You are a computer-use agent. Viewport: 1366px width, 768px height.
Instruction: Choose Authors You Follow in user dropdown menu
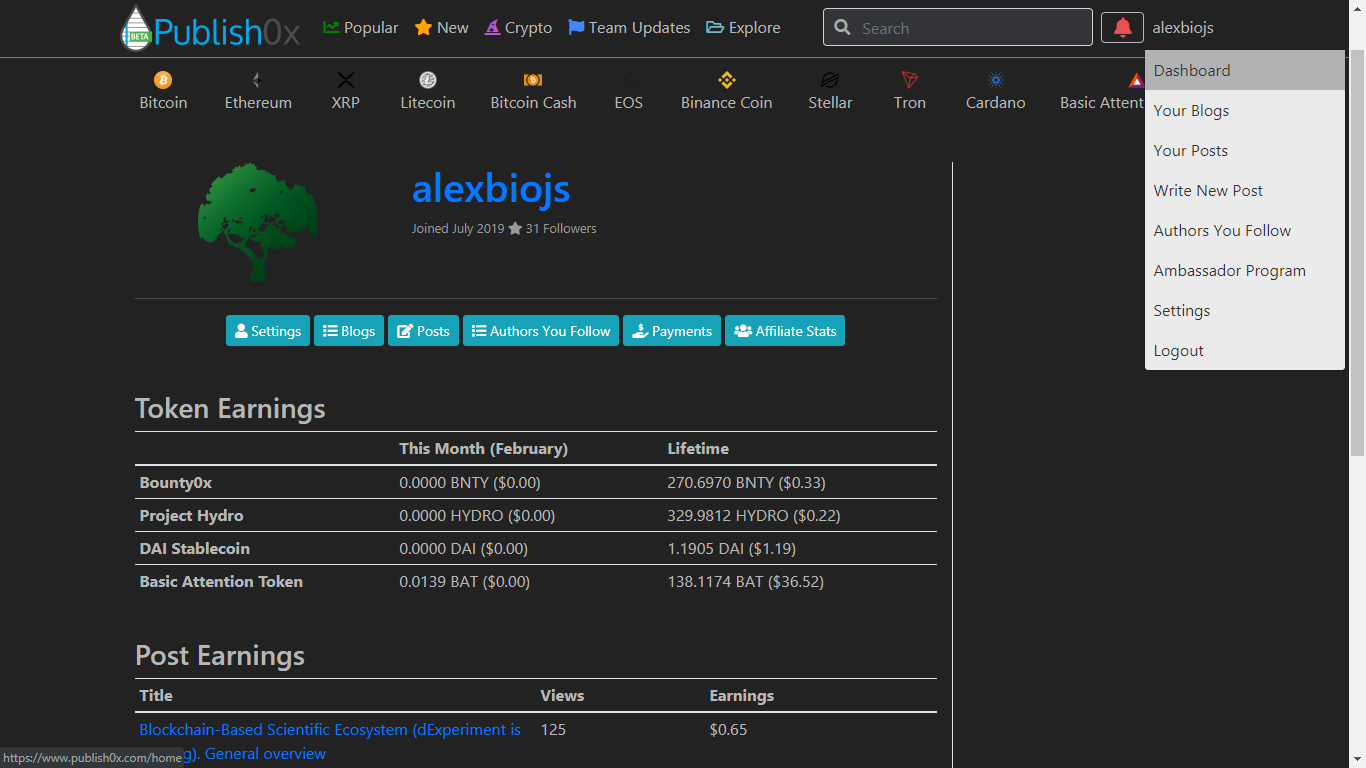tap(1245, 230)
